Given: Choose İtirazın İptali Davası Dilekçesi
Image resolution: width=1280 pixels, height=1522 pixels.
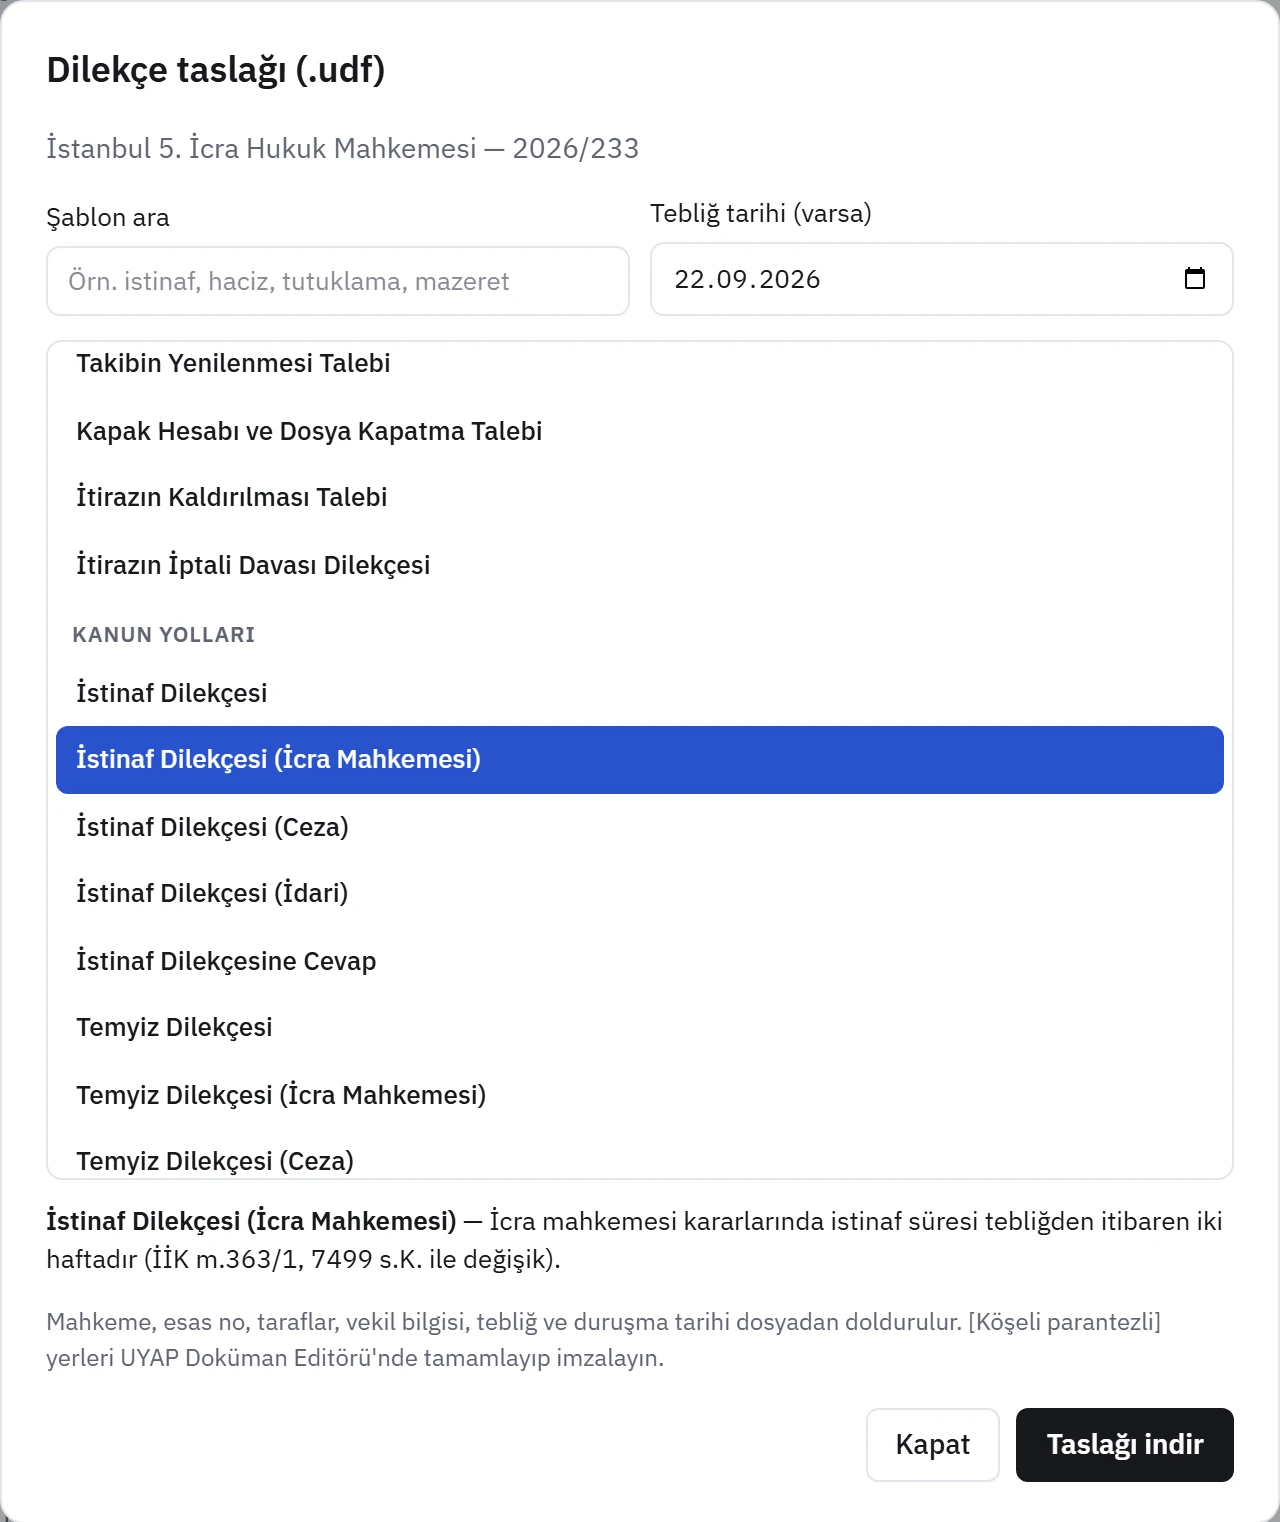Looking at the screenshot, I should pos(640,565).
